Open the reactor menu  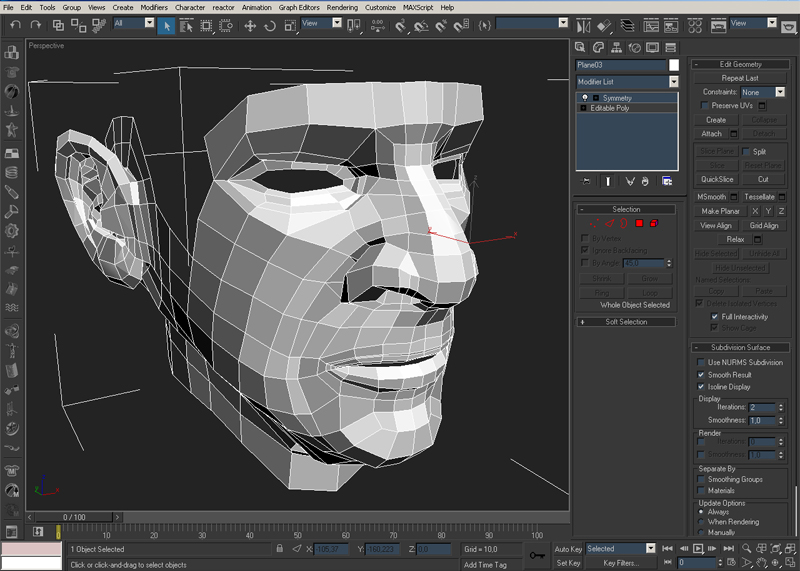click(223, 7)
